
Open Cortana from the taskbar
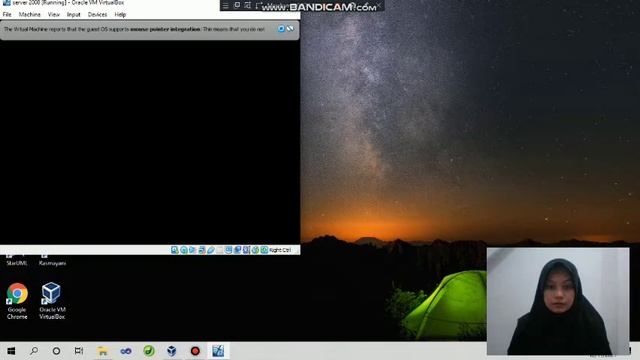tap(56, 351)
